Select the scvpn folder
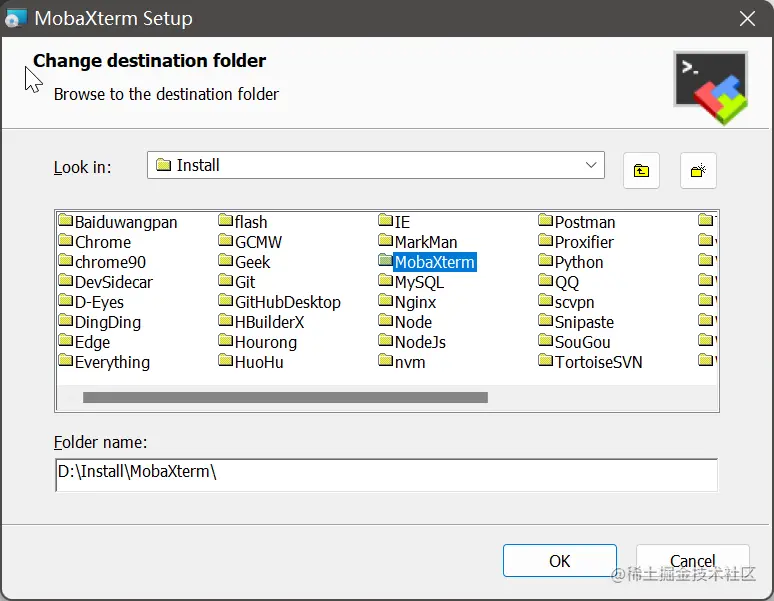The height and width of the screenshot is (601, 774). (x=567, y=302)
